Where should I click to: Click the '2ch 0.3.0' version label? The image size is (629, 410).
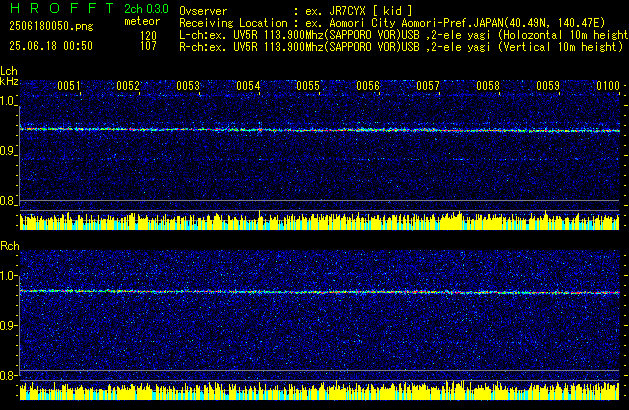tap(146, 9)
